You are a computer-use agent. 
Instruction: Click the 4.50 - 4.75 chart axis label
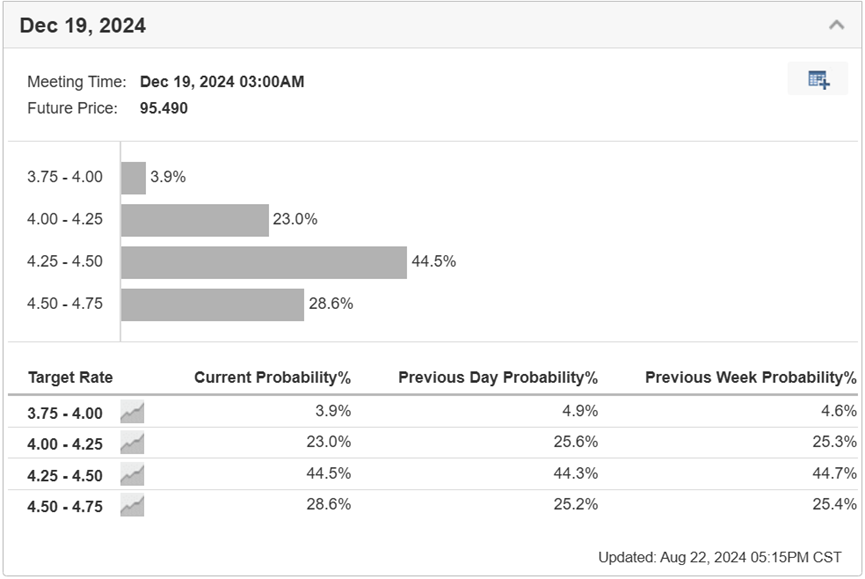65,303
